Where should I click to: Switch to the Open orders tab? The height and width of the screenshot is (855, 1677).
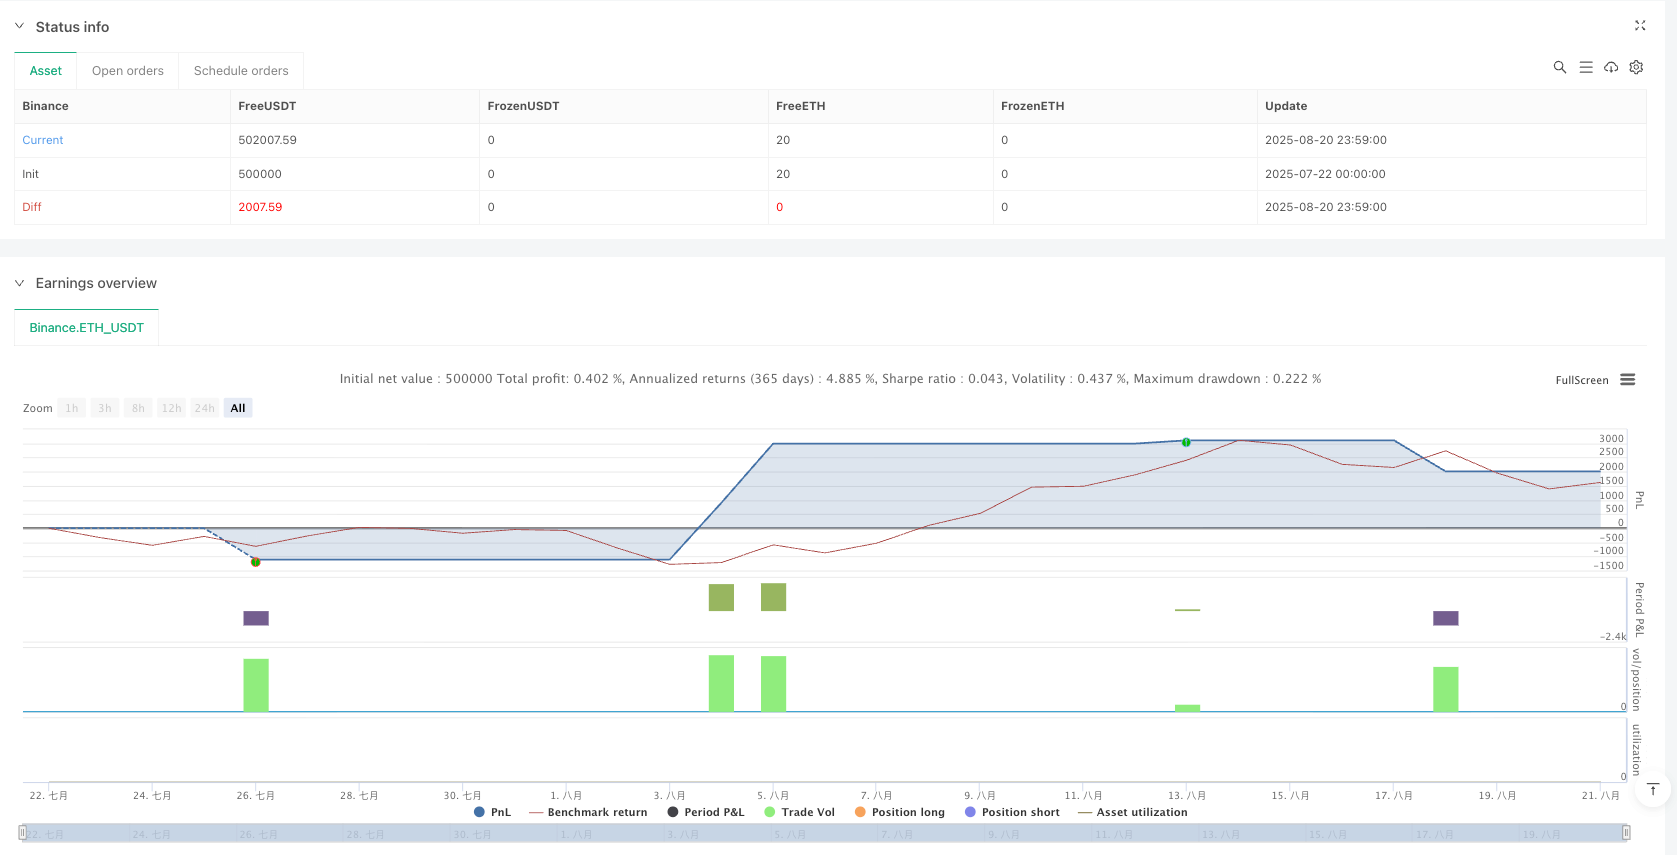(x=127, y=71)
